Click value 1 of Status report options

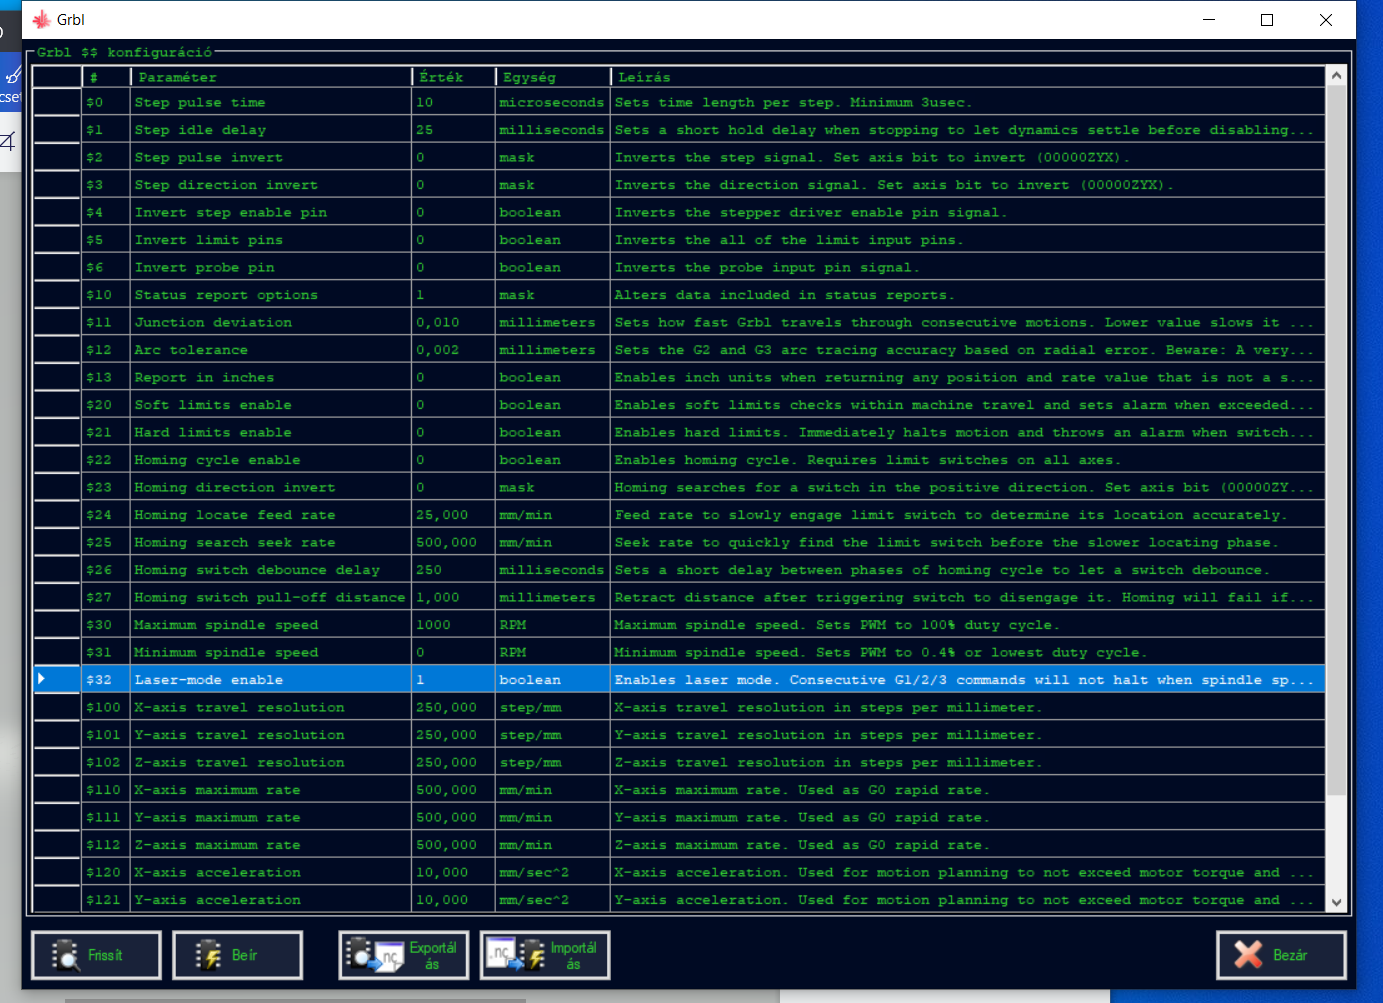tap(454, 295)
